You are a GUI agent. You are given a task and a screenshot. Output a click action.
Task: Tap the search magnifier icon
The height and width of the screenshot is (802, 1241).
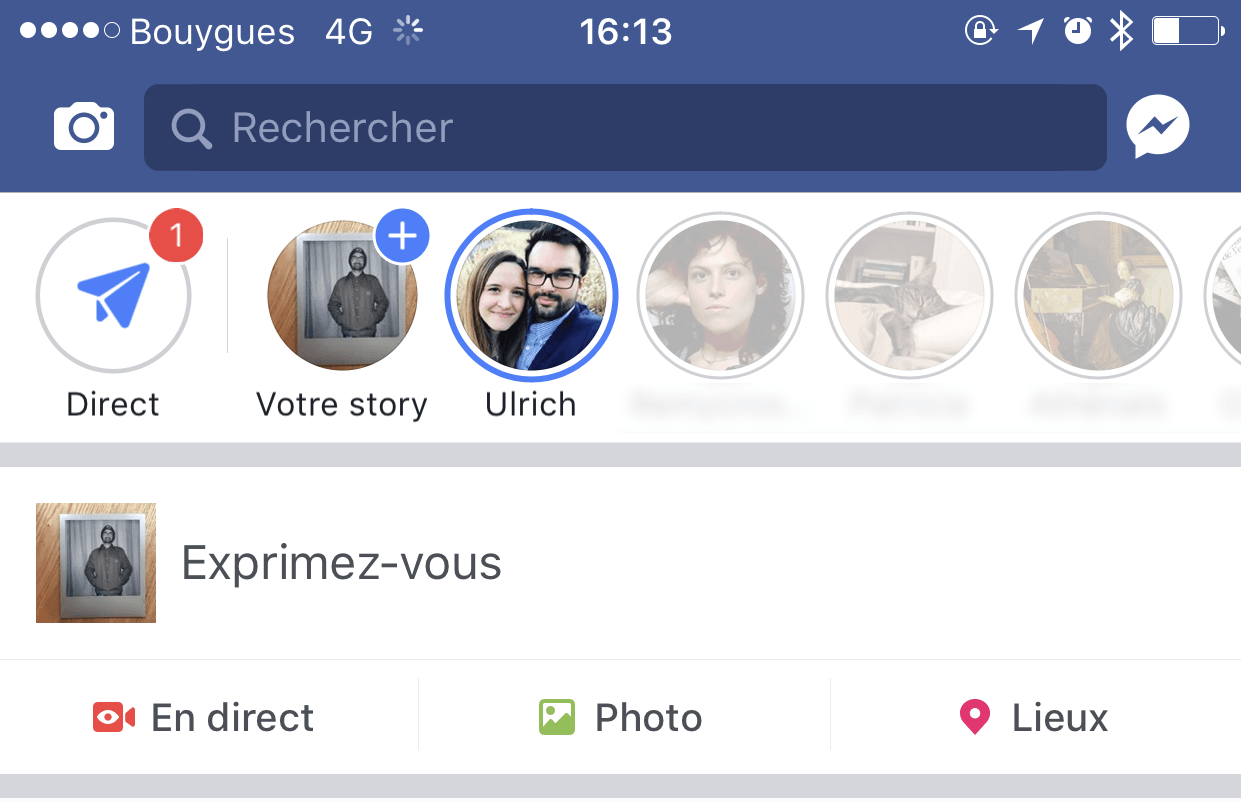(x=191, y=129)
